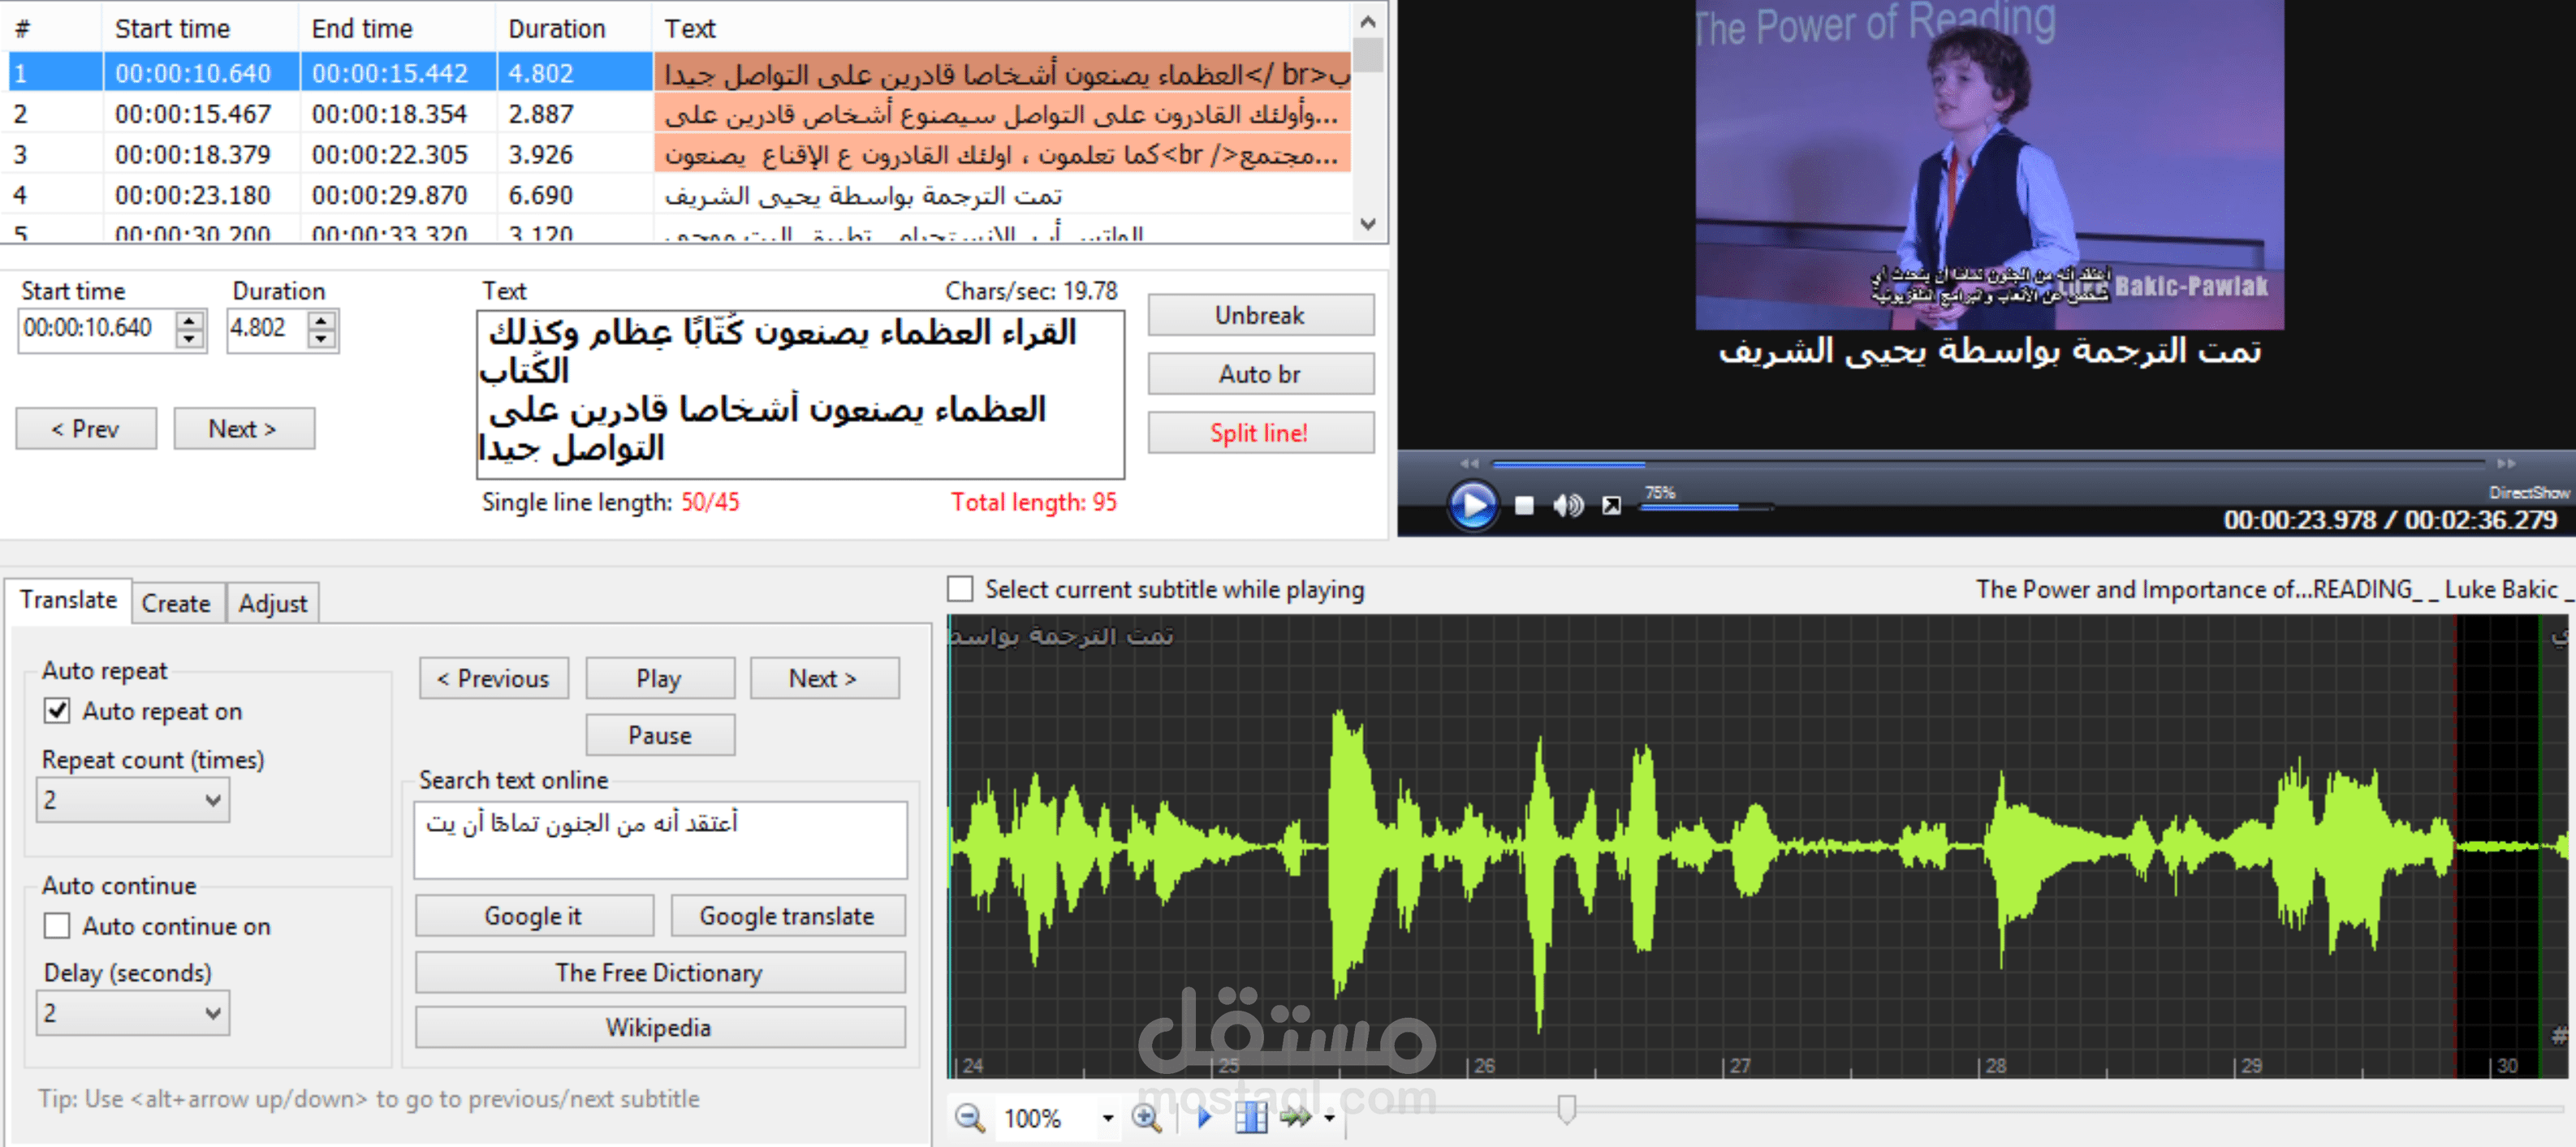Zoom out the waveform

(969, 1117)
